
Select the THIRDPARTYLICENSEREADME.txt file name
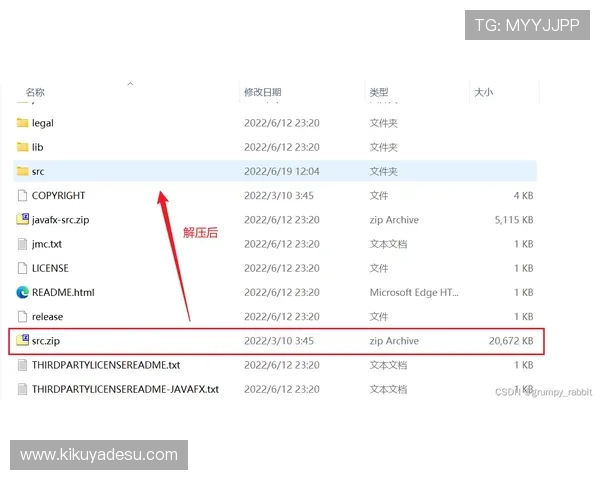(x=106, y=365)
